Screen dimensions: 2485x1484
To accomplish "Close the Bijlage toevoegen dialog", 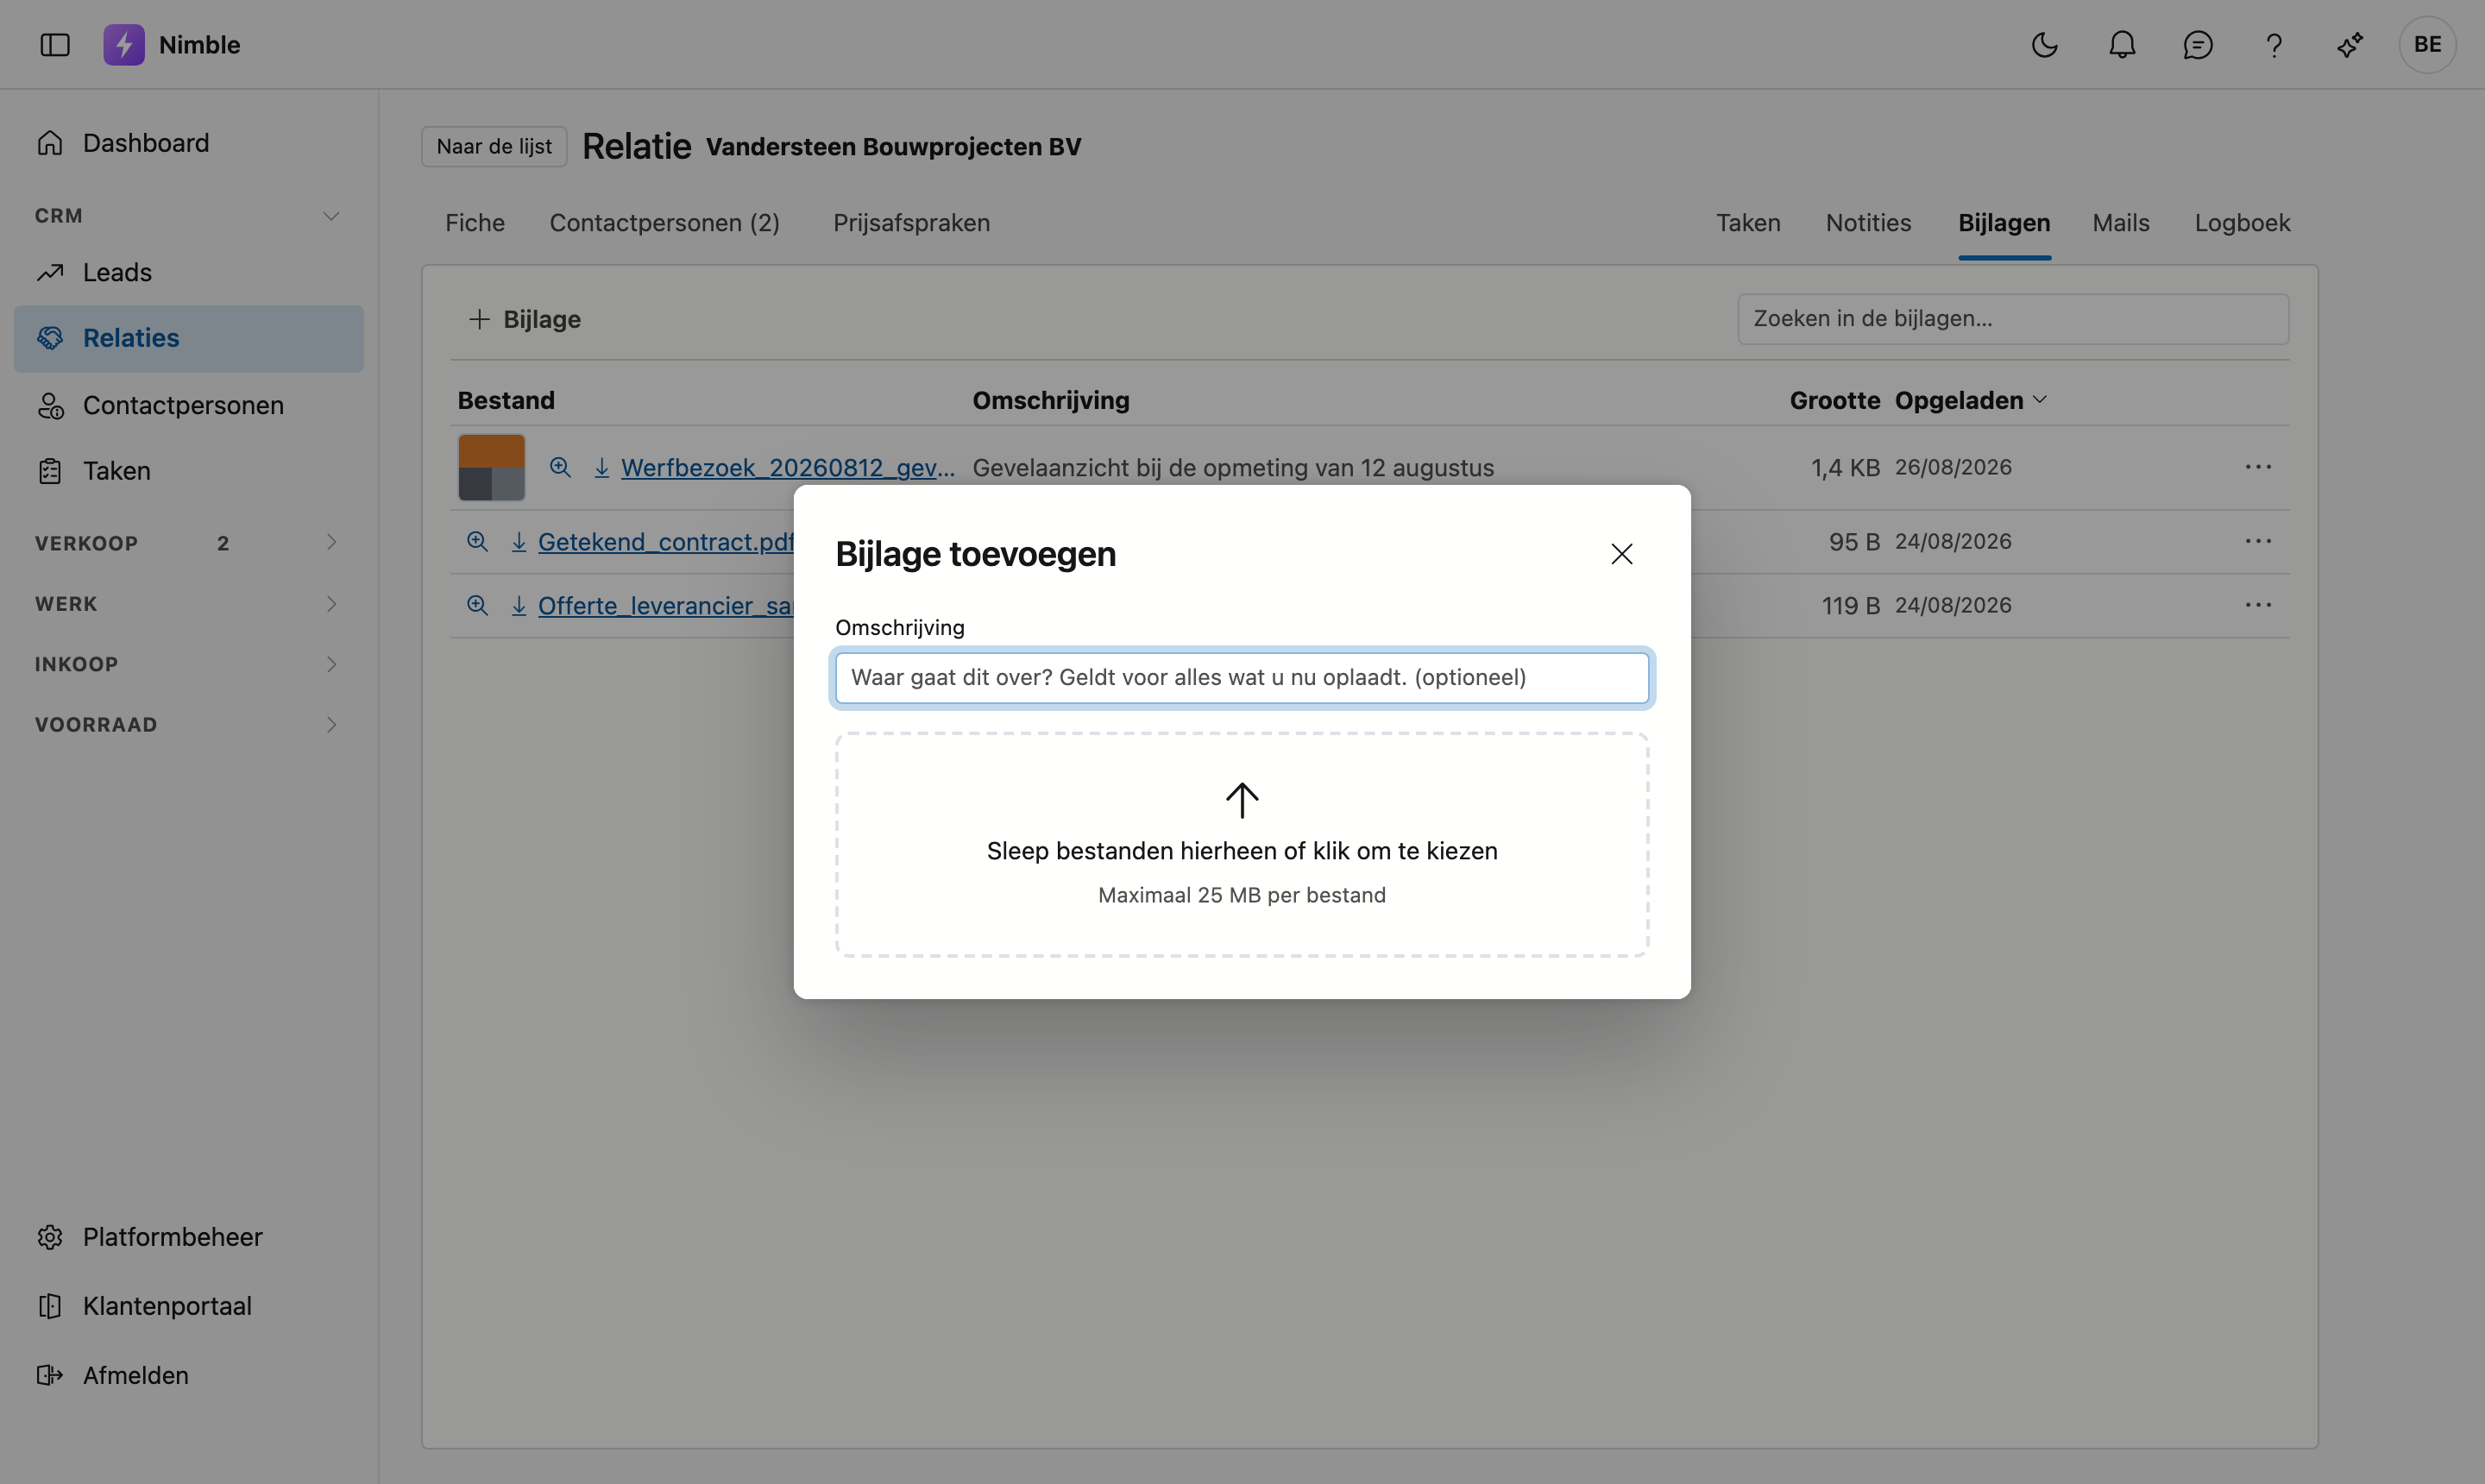I will point(1622,554).
